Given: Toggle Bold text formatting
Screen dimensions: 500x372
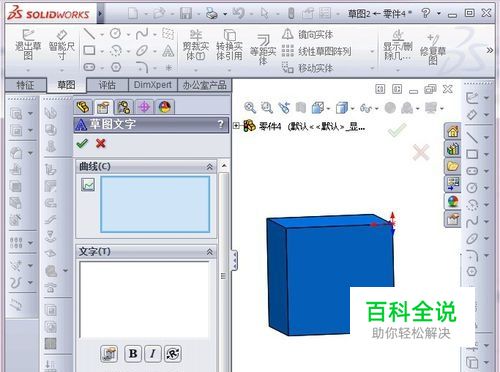Looking at the screenshot, I should click(133, 354).
